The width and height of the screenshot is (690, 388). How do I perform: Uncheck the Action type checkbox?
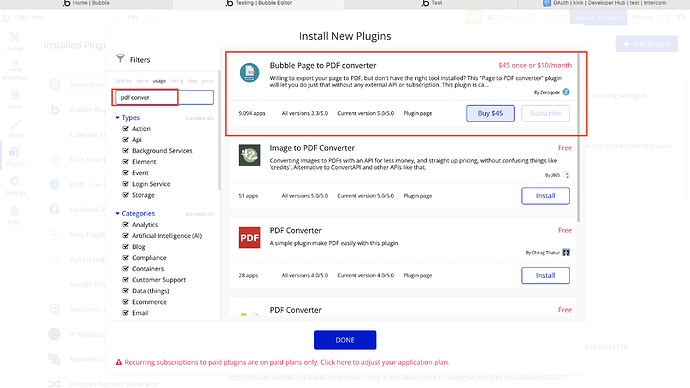125,128
